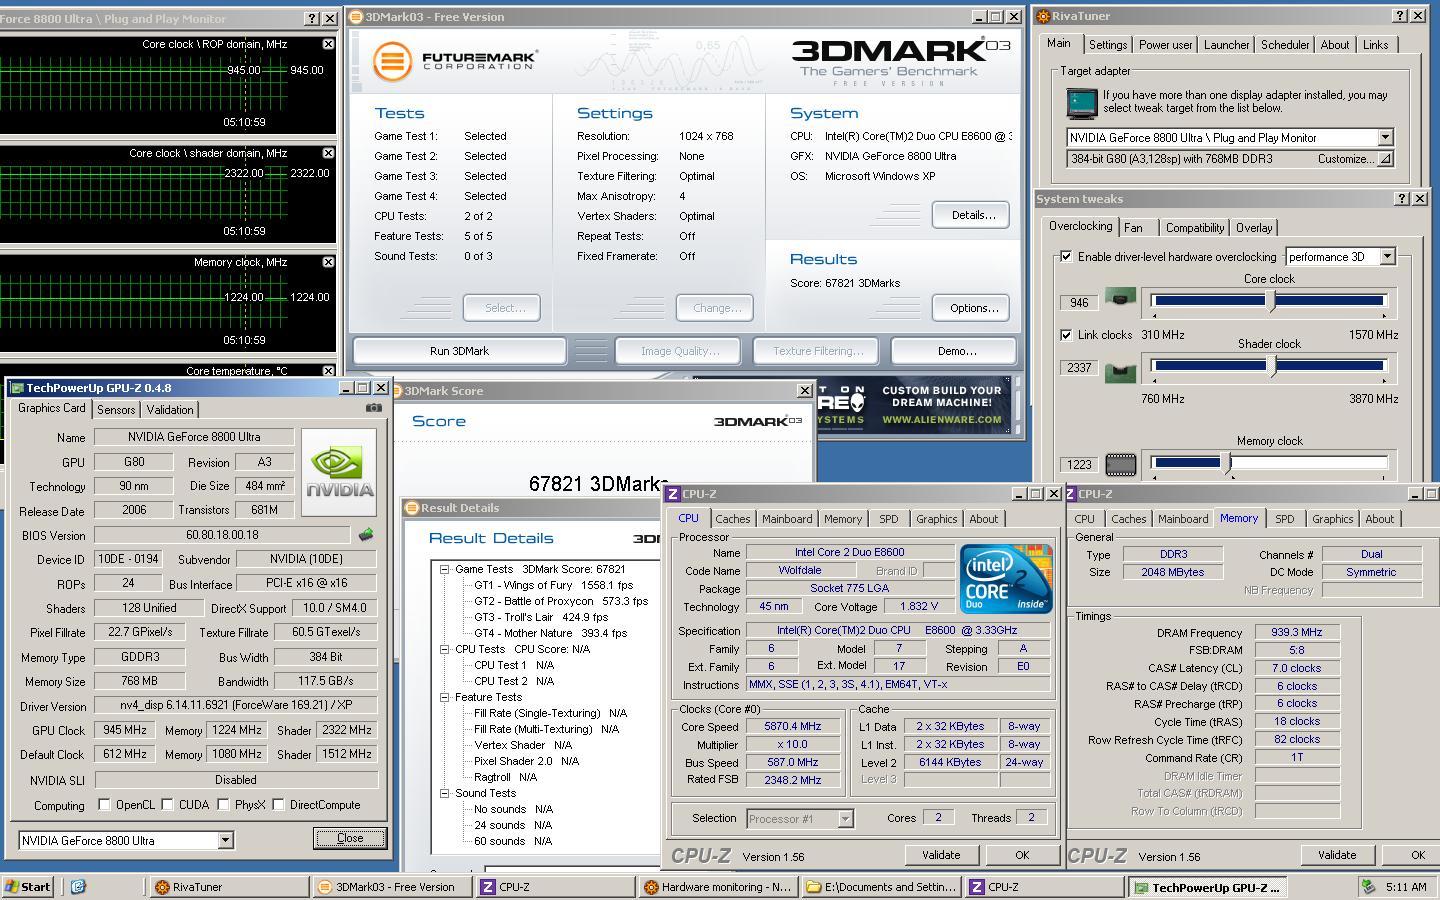The height and width of the screenshot is (900, 1440).
Task: Collapse the CPU Tests tree node
Action: pyautogui.click(x=445, y=649)
